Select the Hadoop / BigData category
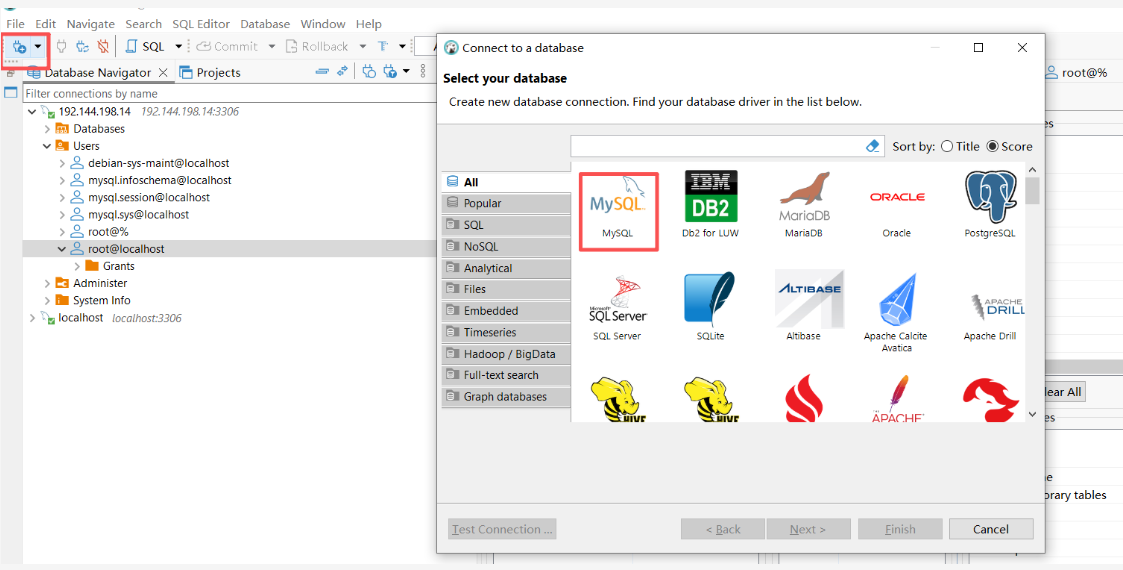The width and height of the screenshot is (1123, 570). [x=506, y=354]
